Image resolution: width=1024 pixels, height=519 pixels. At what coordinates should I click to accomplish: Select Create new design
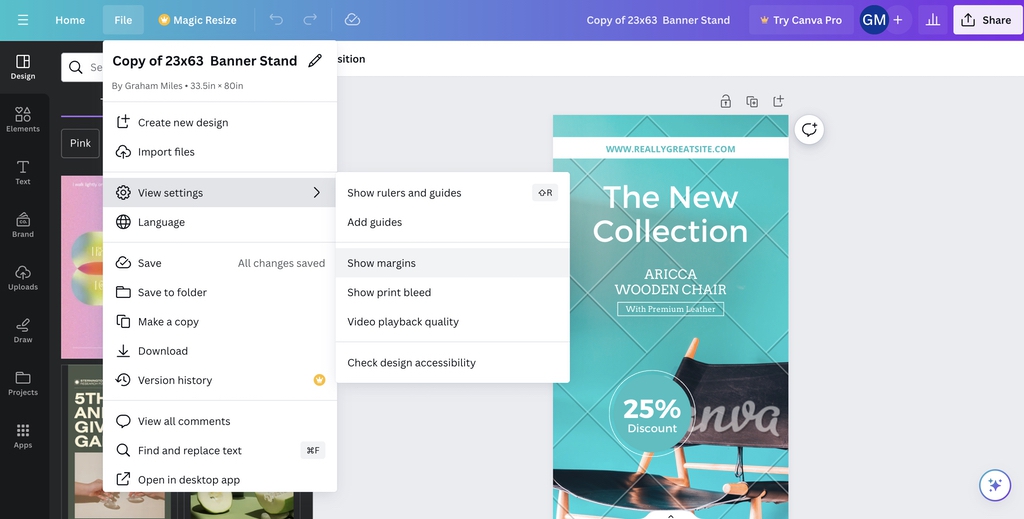[x=219, y=123]
